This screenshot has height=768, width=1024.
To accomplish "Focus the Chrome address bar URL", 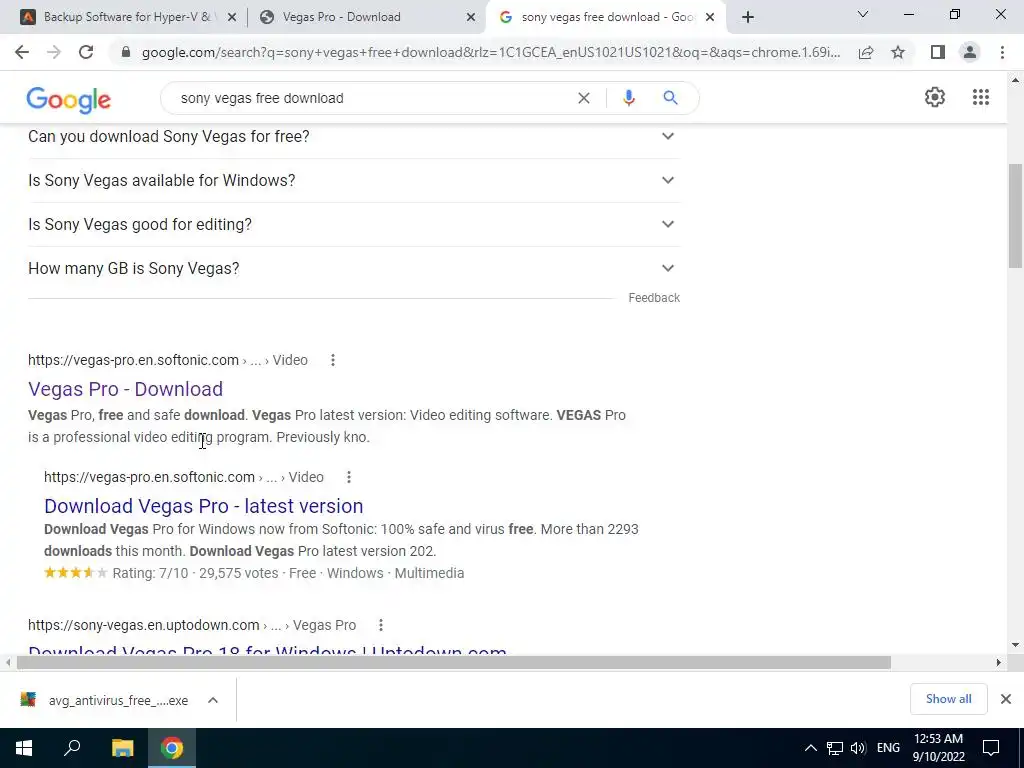I will coord(490,52).
